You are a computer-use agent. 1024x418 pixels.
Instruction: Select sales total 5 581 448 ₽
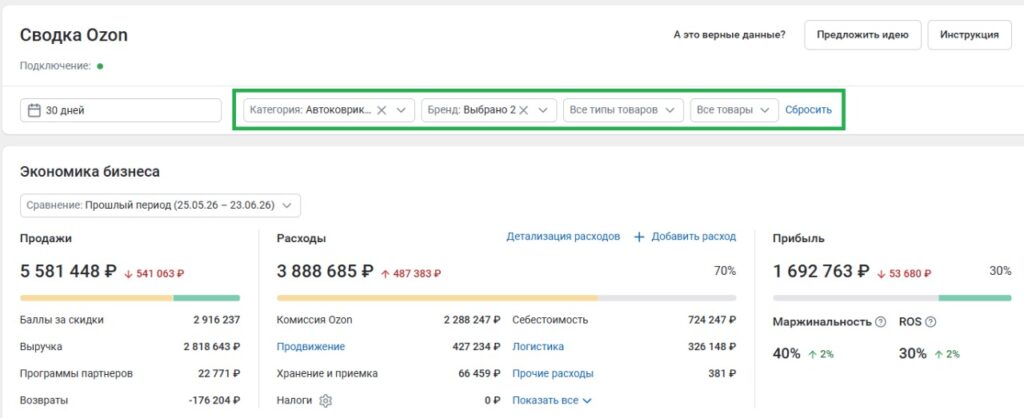[x=69, y=271]
